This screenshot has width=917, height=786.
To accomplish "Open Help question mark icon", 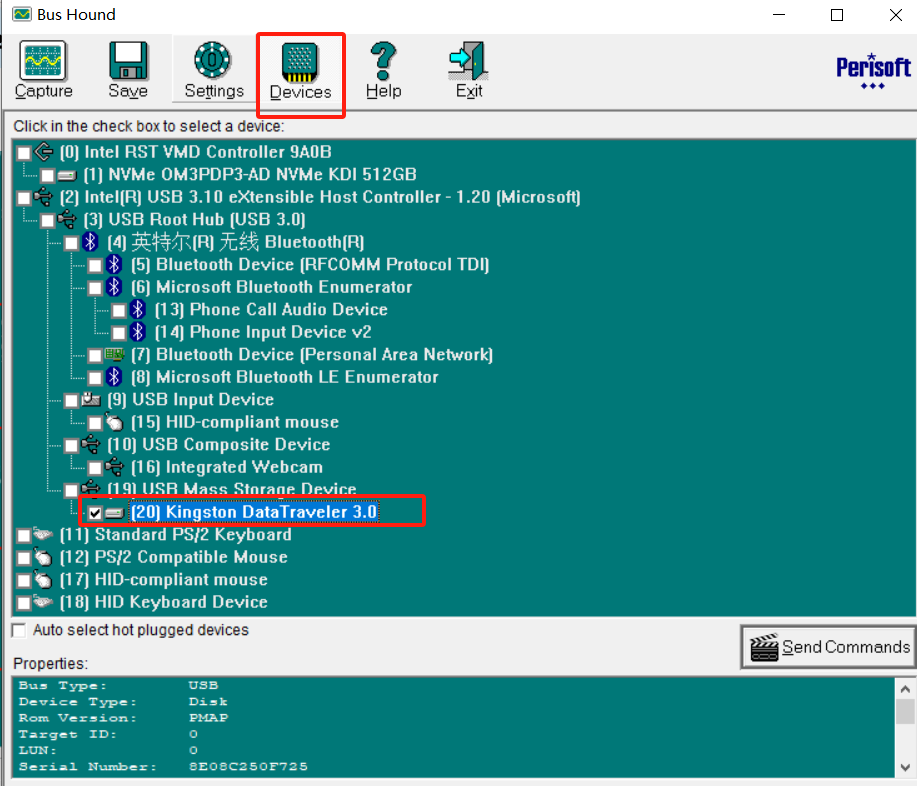I will click(x=383, y=61).
